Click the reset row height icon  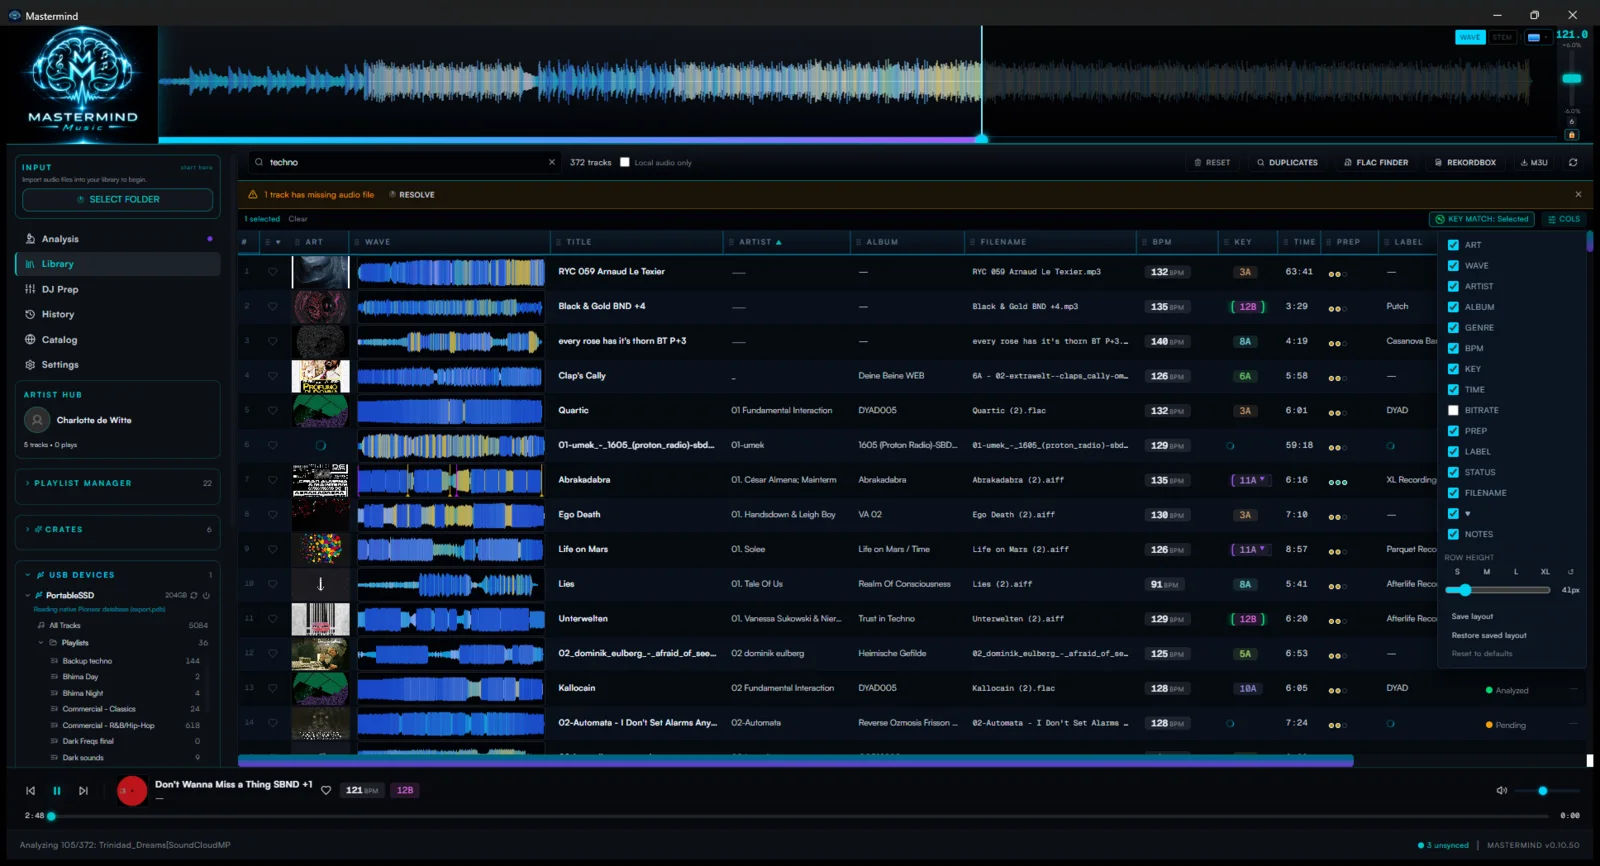pyautogui.click(x=1570, y=572)
